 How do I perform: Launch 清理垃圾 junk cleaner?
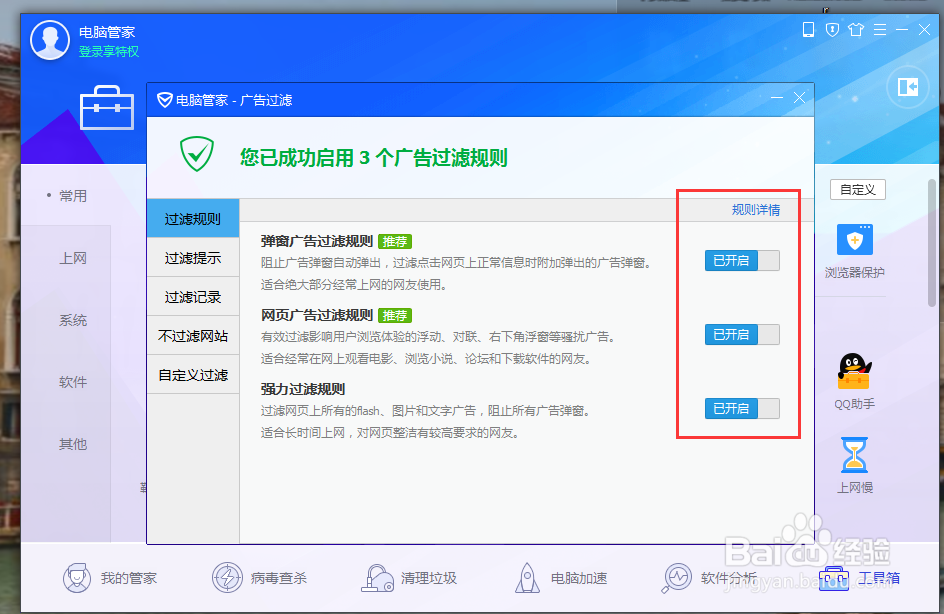coord(412,578)
